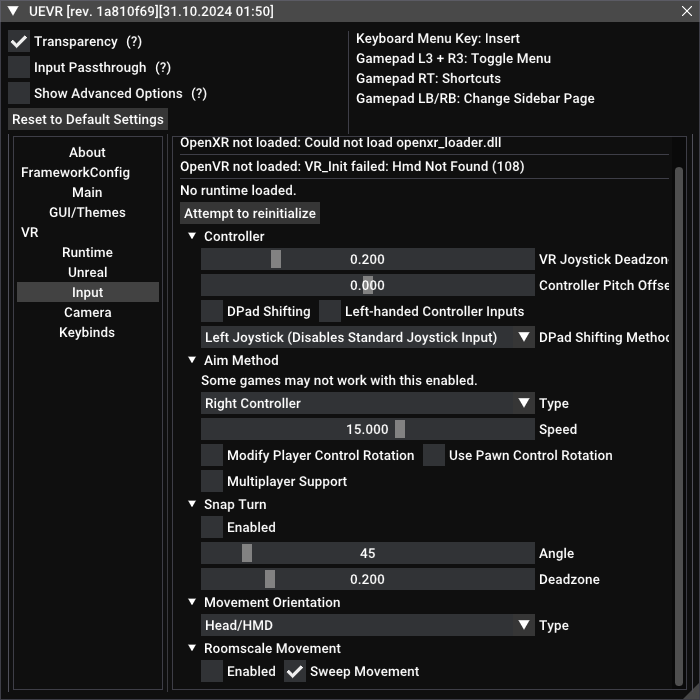Screen dimensions: 700x700
Task: Open the GUI/Themes sidebar page
Action: coord(88,212)
